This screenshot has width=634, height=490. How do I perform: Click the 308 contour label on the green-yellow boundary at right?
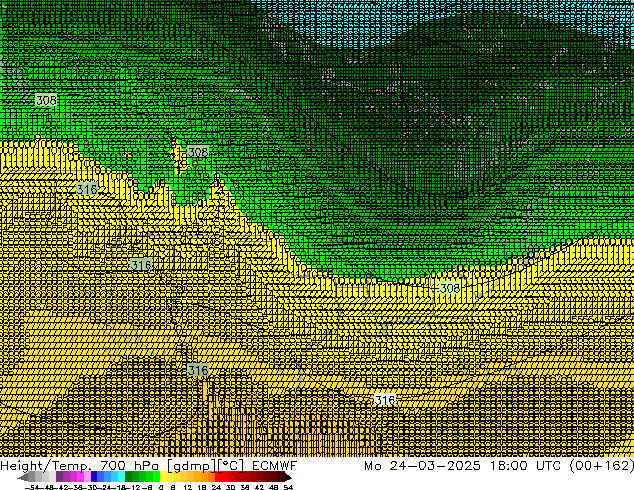(x=449, y=288)
